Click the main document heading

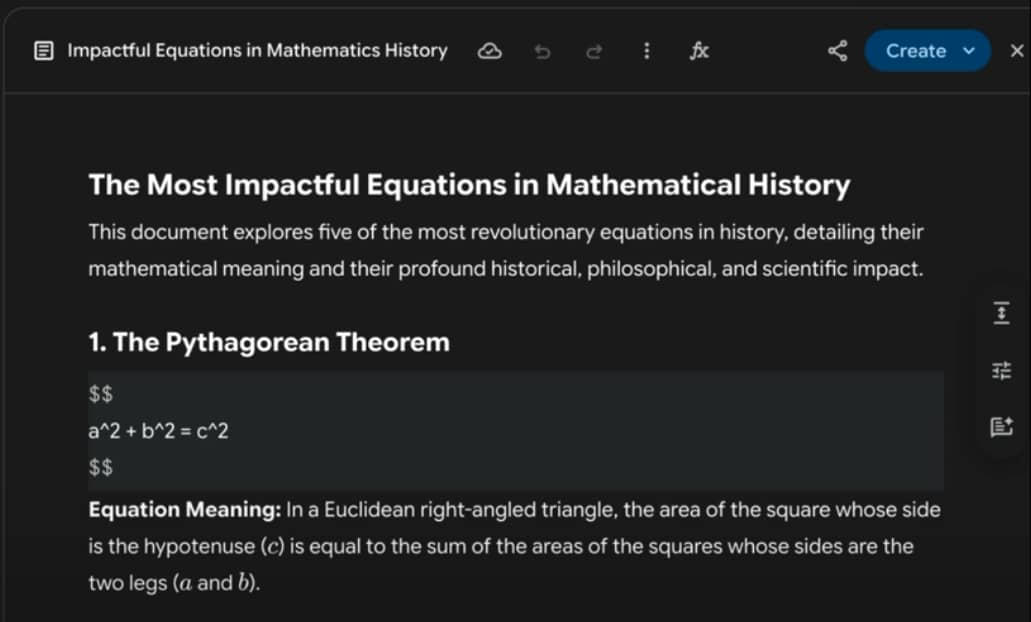click(x=469, y=184)
